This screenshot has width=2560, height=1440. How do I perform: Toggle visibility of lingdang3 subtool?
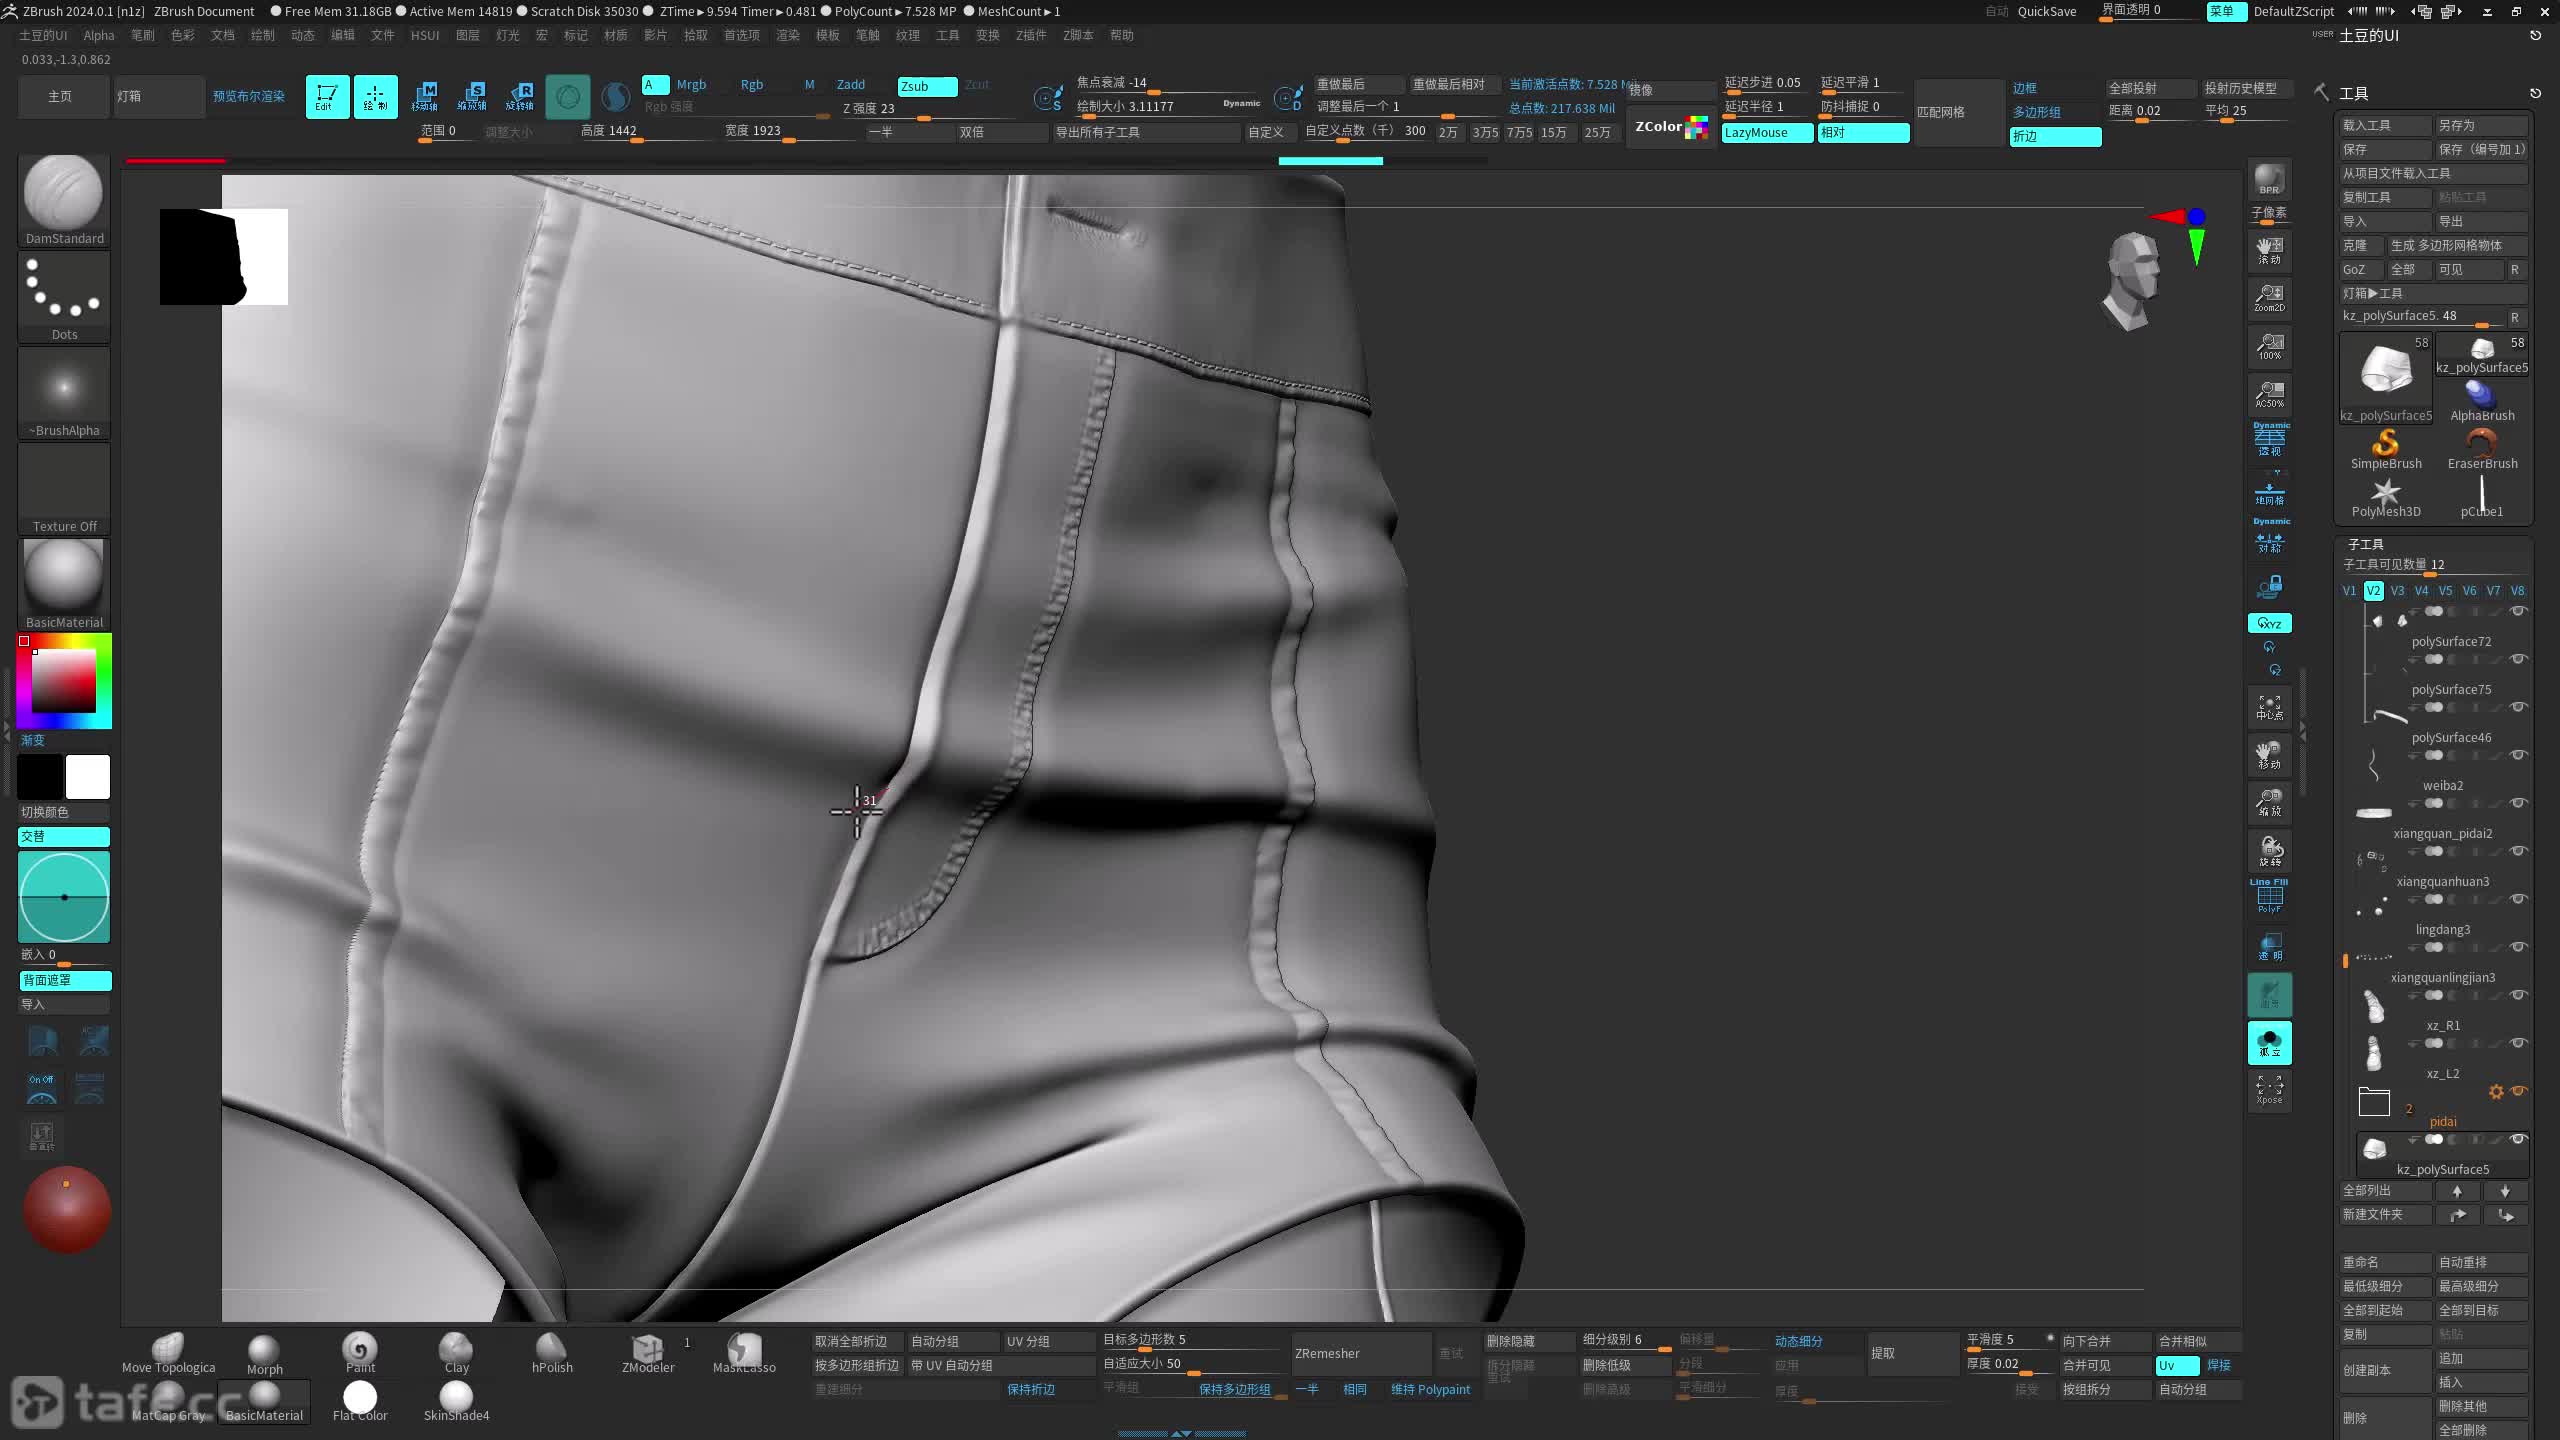[2518, 899]
